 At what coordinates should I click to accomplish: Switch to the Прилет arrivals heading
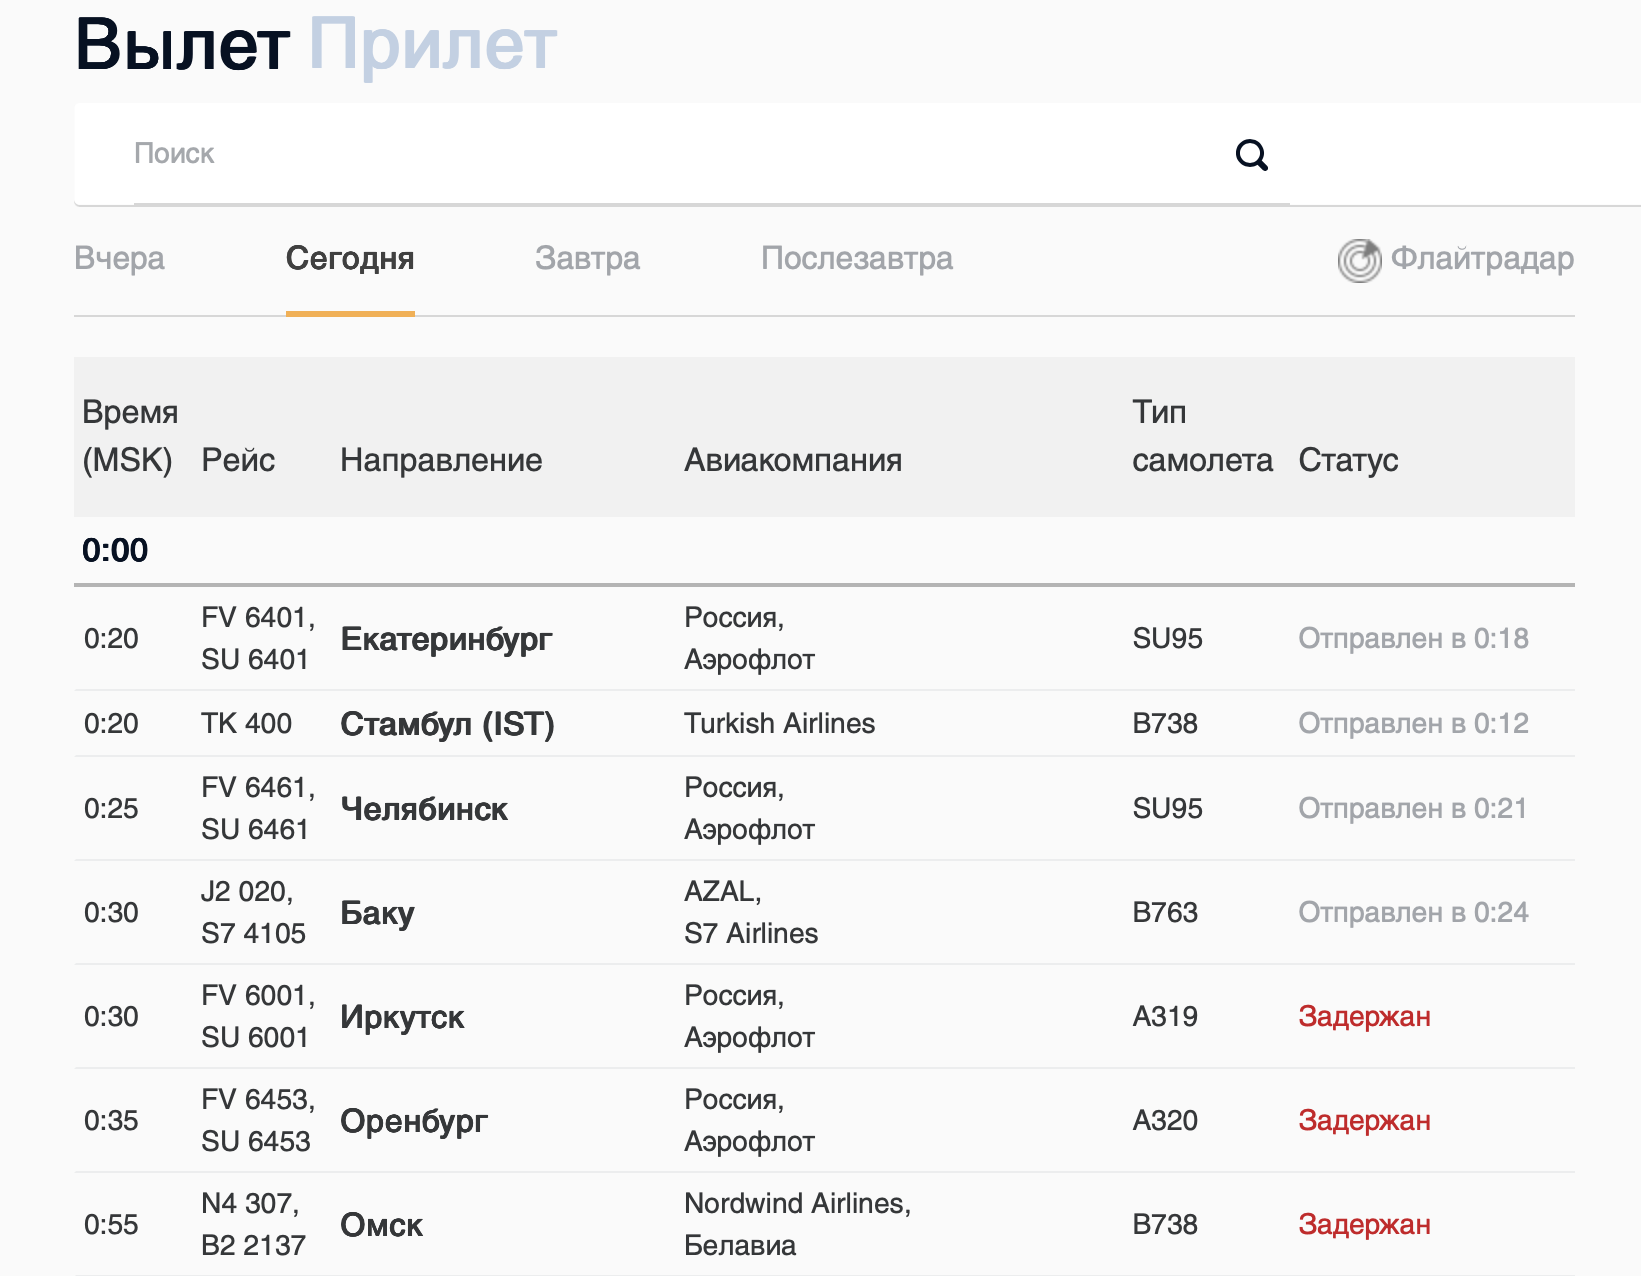(432, 45)
